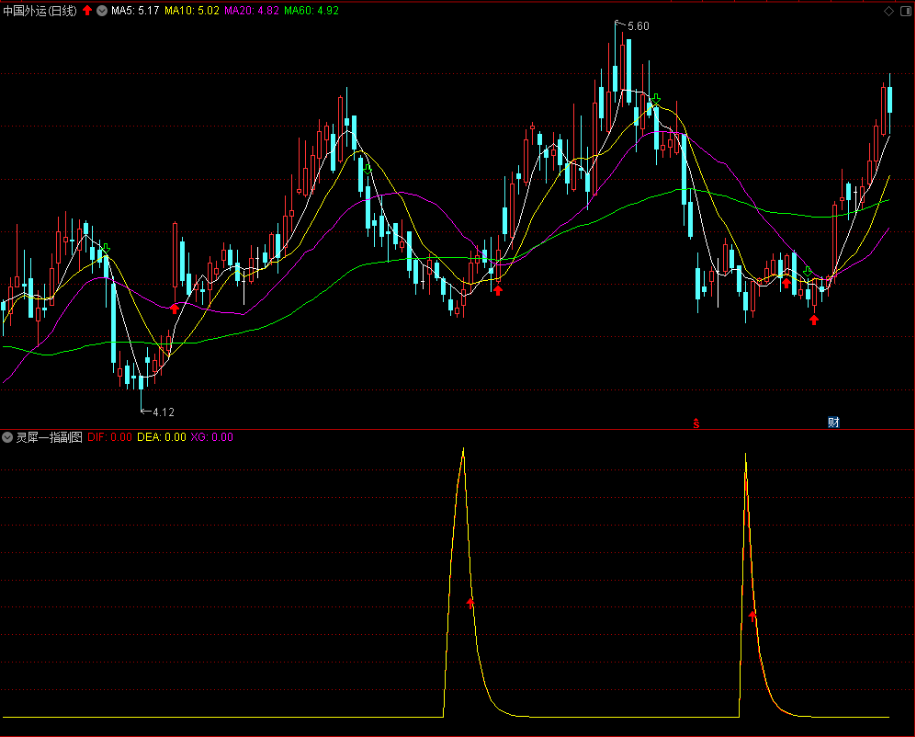The width and height of the screenshot is (915, 737).
Task: Click the red arrow on second indicator peak
Action: coord(752,615)
